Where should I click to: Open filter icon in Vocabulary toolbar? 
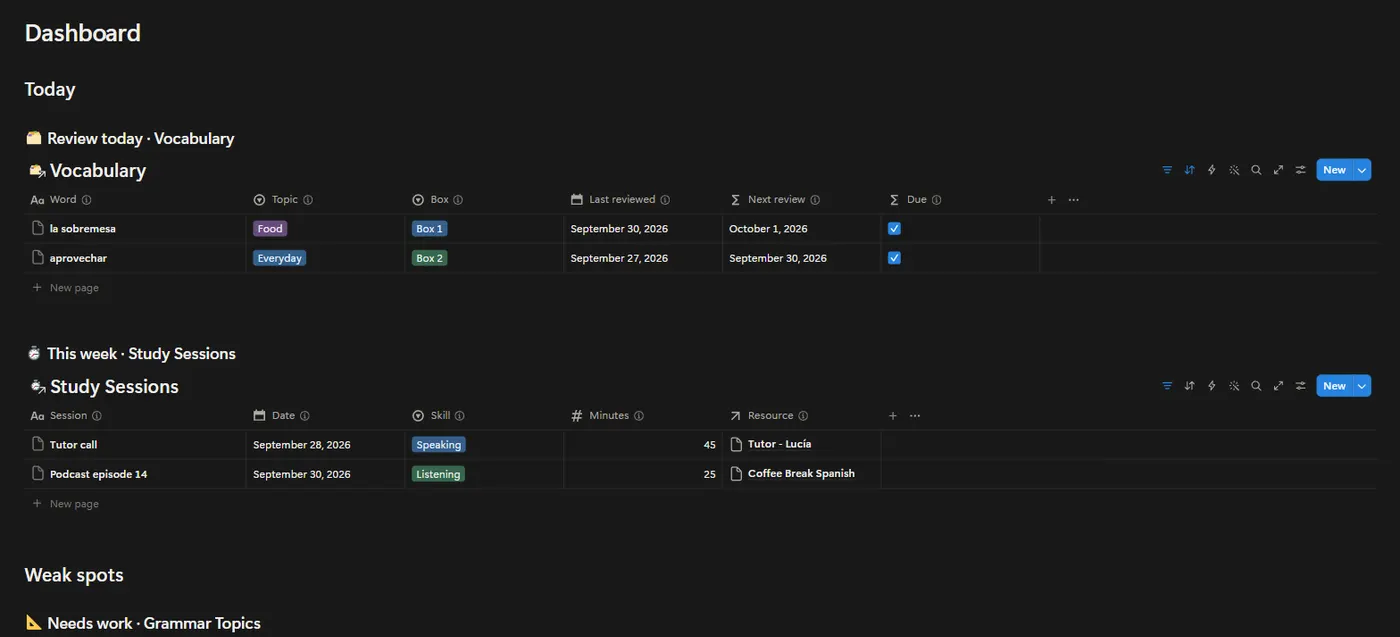pos(1167,170)
